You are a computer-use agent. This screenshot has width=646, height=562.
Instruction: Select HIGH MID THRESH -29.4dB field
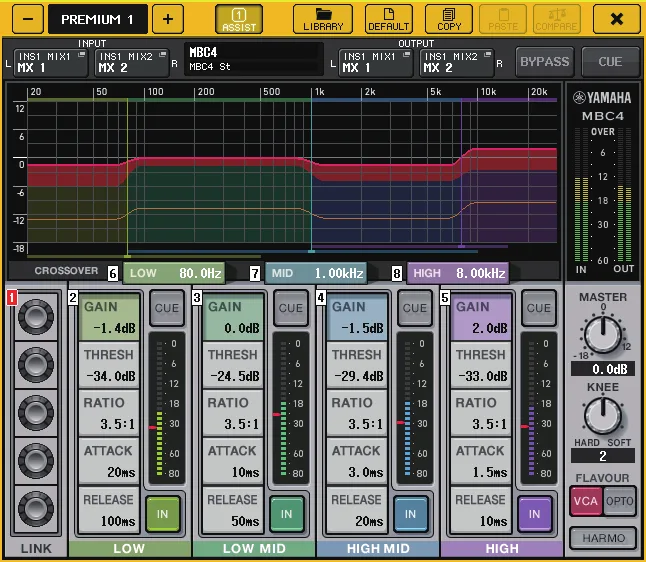point(357,365)
